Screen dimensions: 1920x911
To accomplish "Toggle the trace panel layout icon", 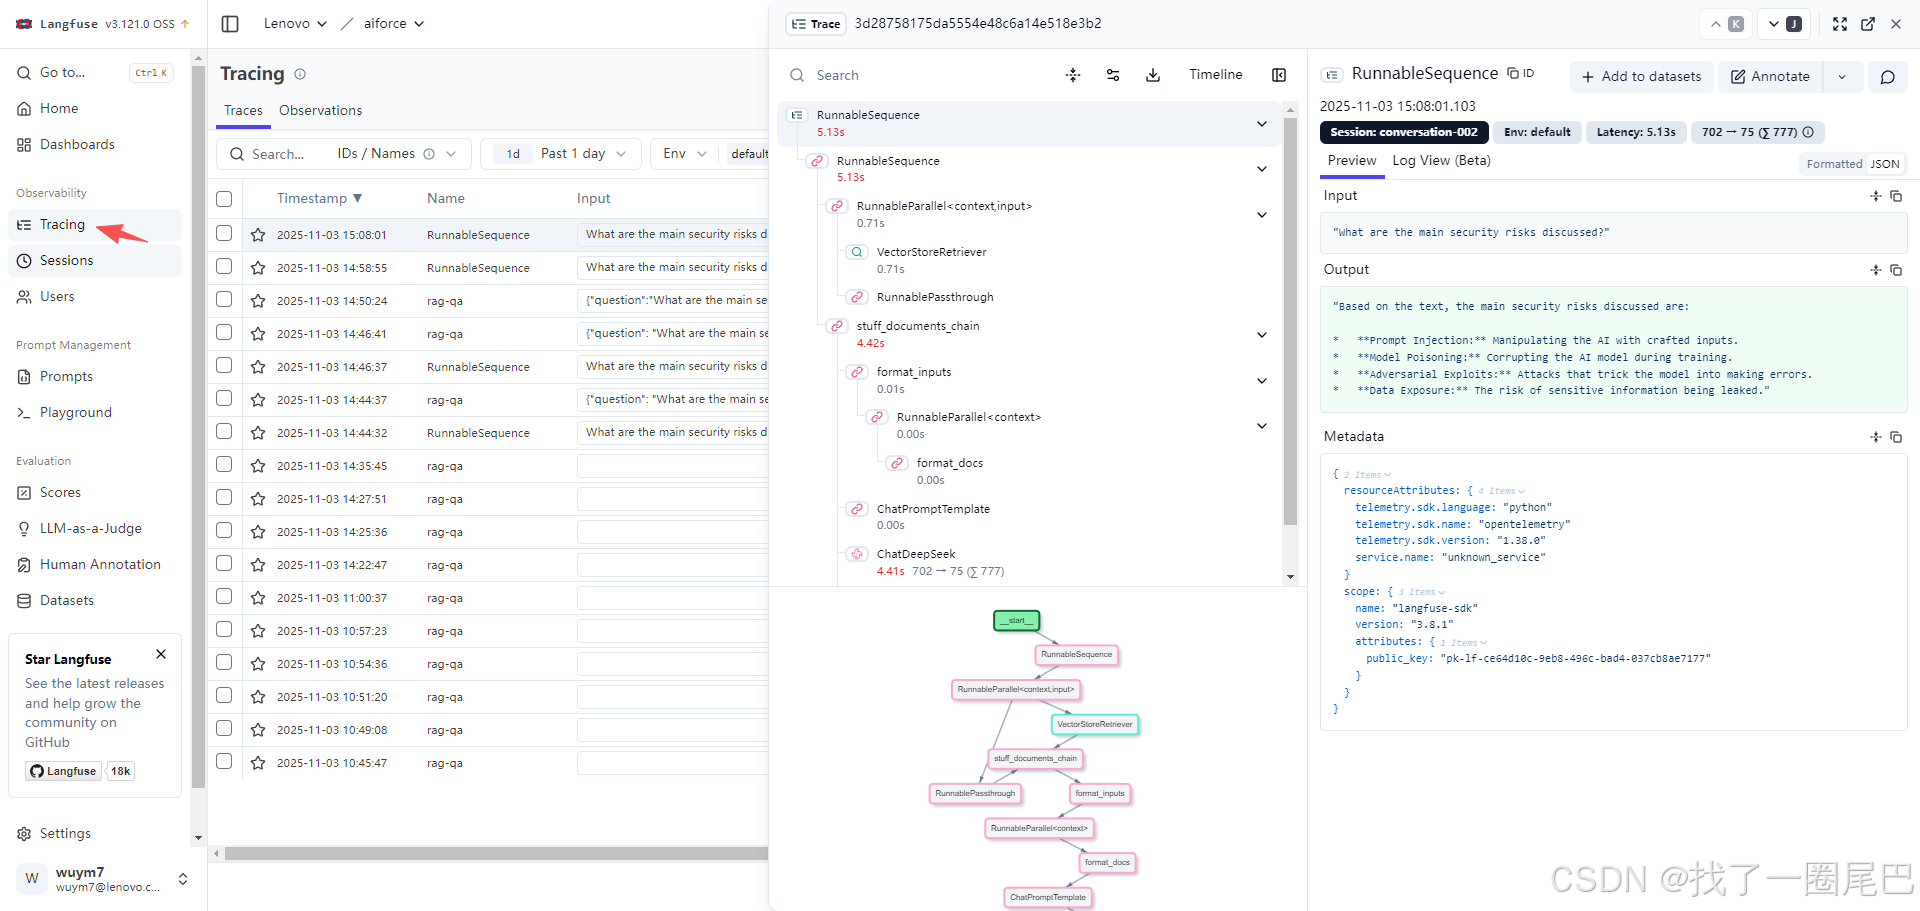I will pos(1279,75).
